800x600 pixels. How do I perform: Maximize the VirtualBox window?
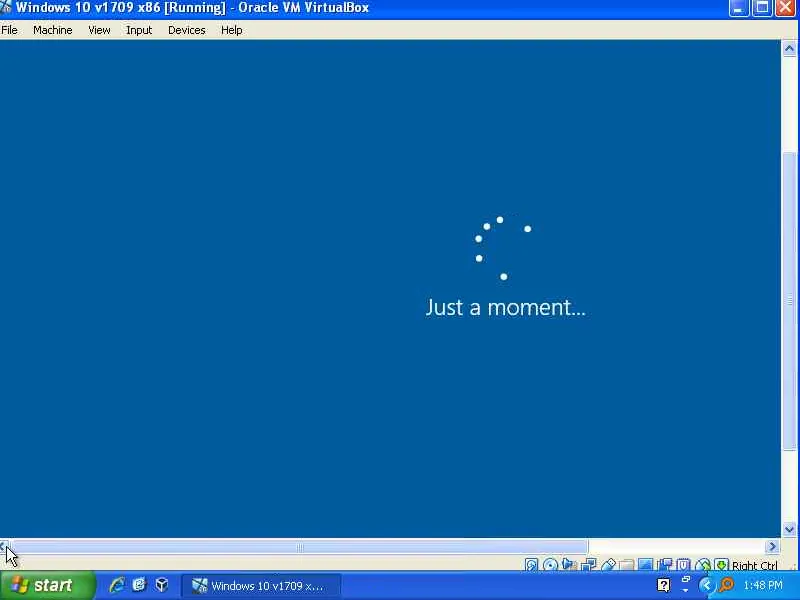(762, 8)
